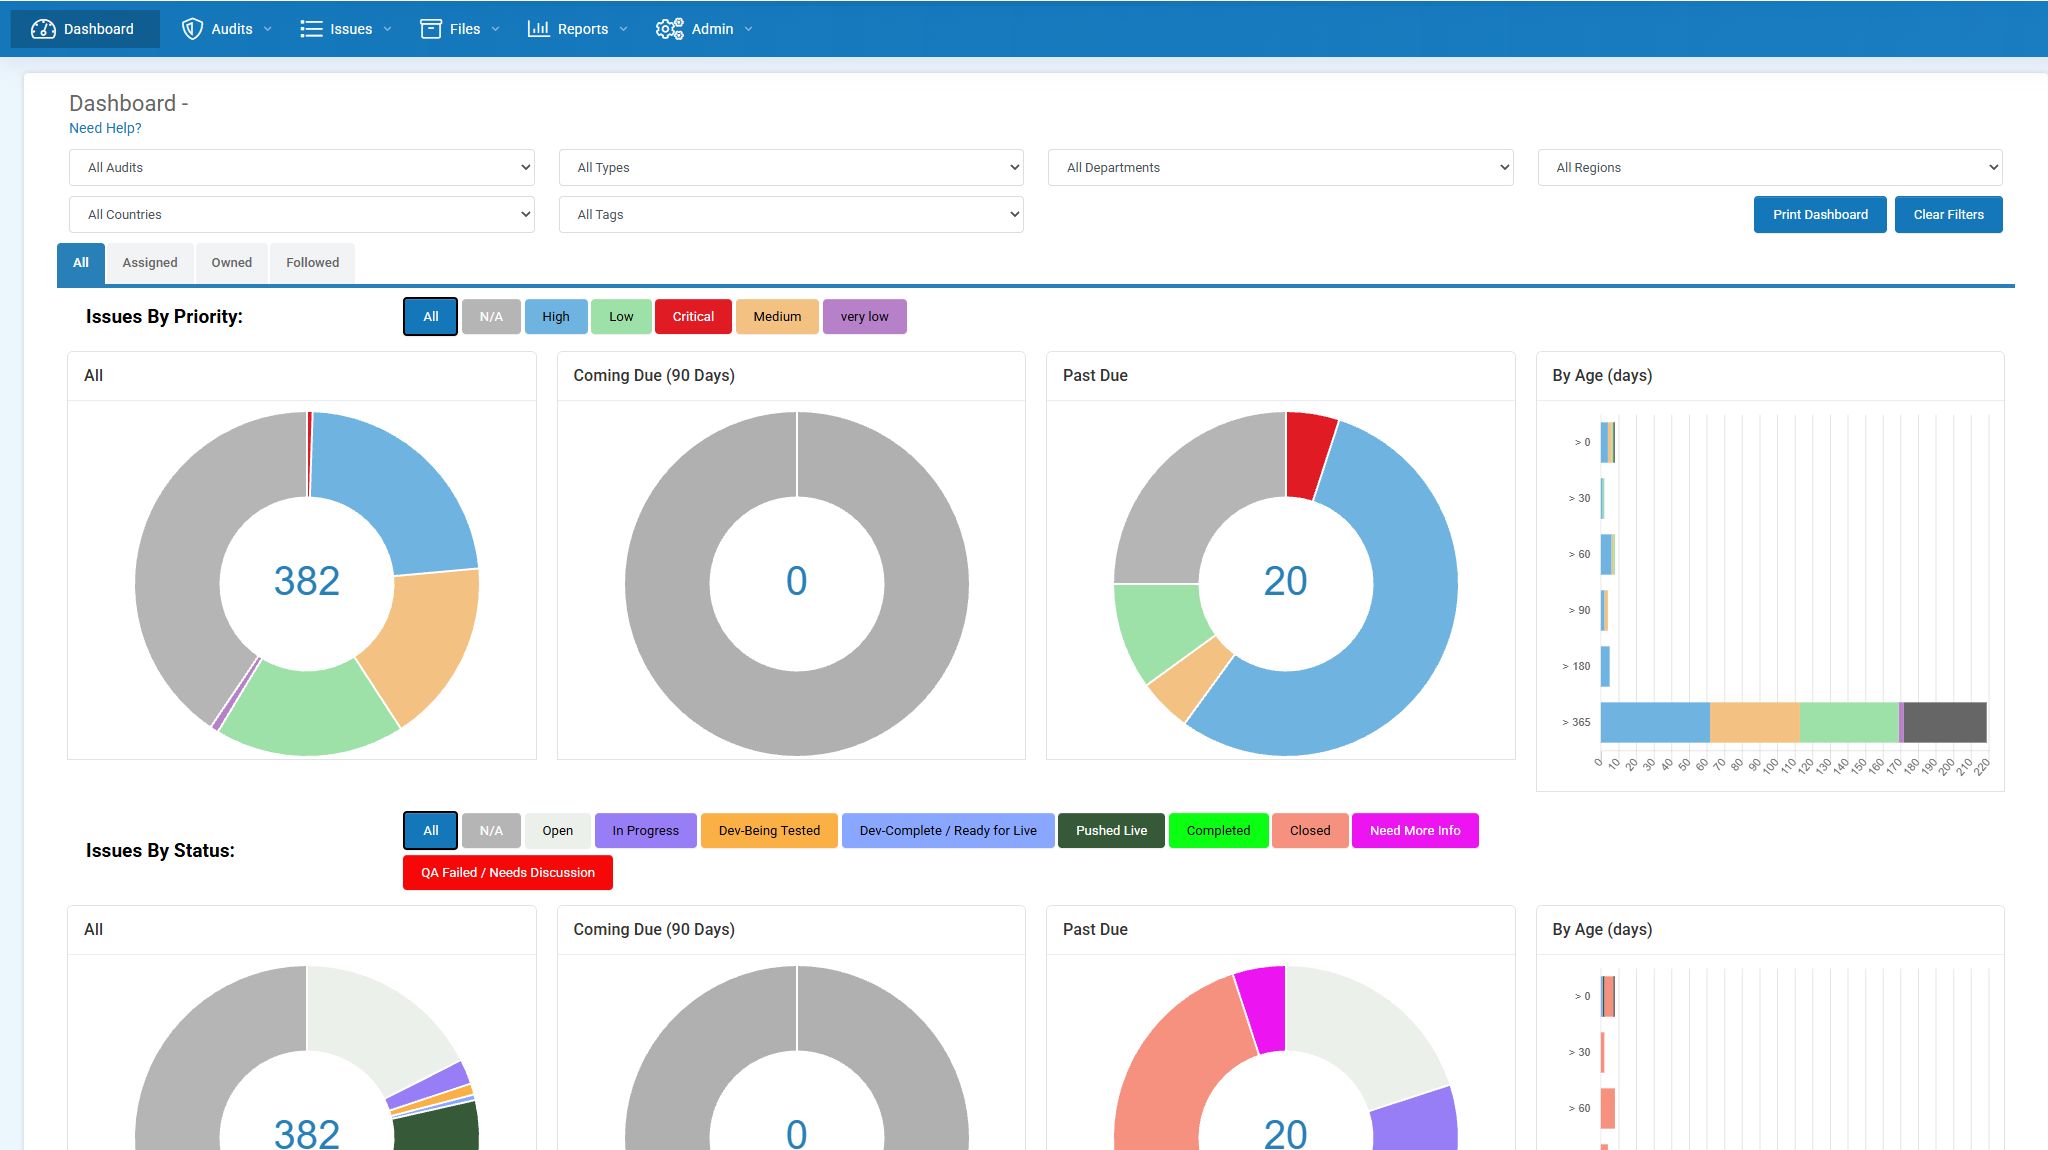
Task: Click the blue segment of the > 365 bar
Action: [x=1655, y=722]
